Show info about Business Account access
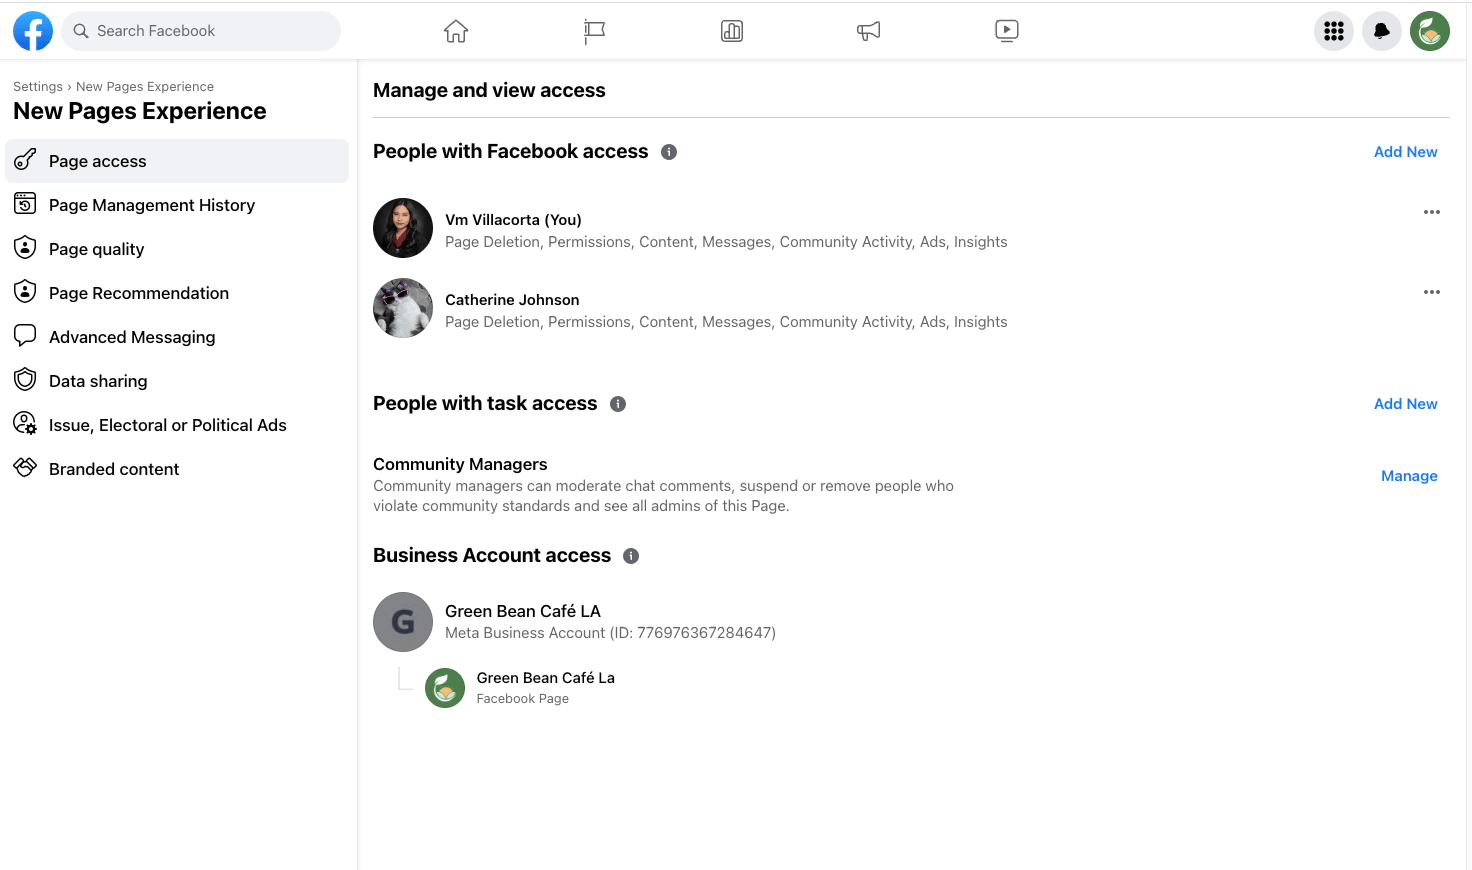The image size is (1472, 870). pyautogui.click(x=631, y=556)
